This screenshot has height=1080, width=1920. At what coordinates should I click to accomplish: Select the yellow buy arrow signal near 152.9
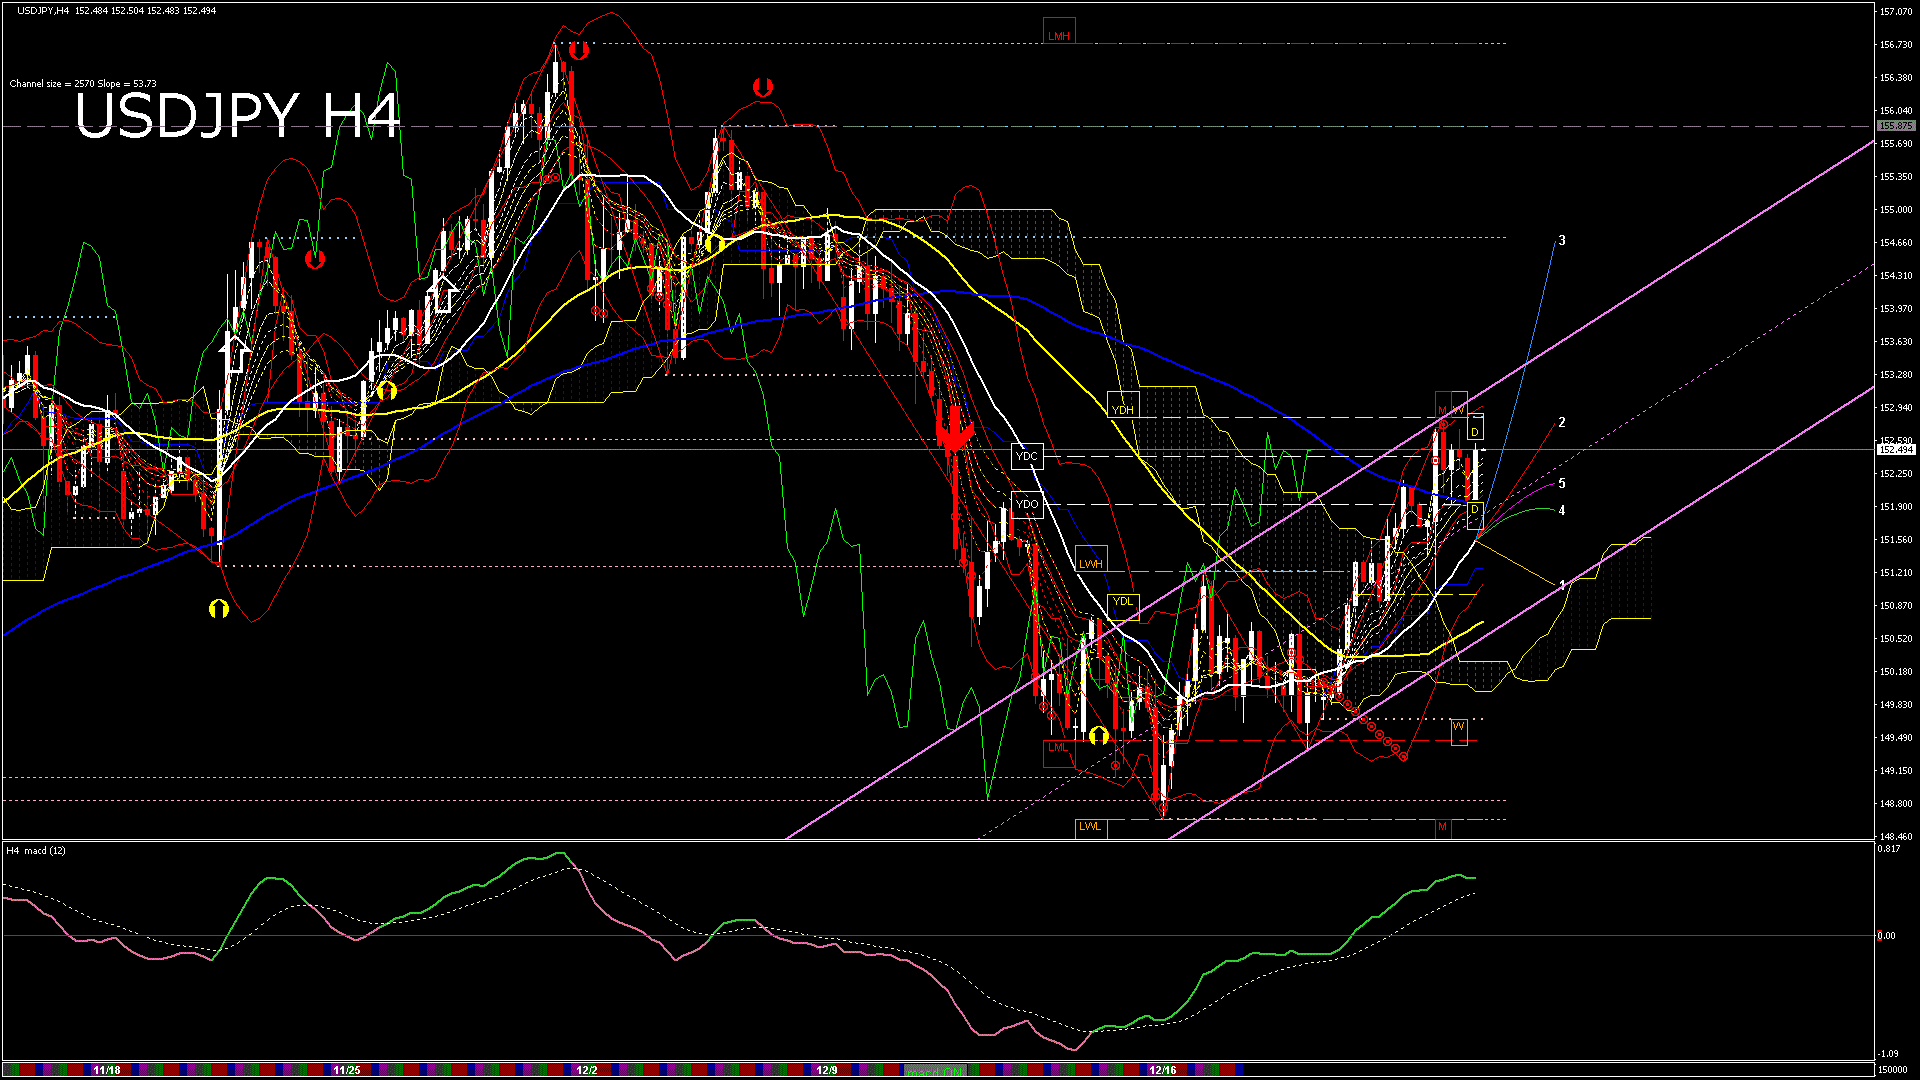pyautogui.click(x=387, y=392)
